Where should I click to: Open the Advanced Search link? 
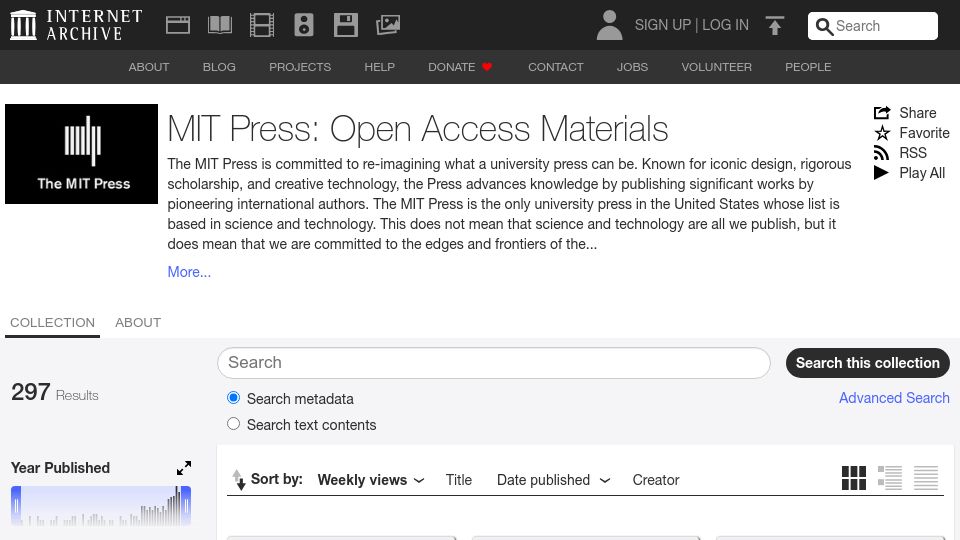(x=894, y=398)
